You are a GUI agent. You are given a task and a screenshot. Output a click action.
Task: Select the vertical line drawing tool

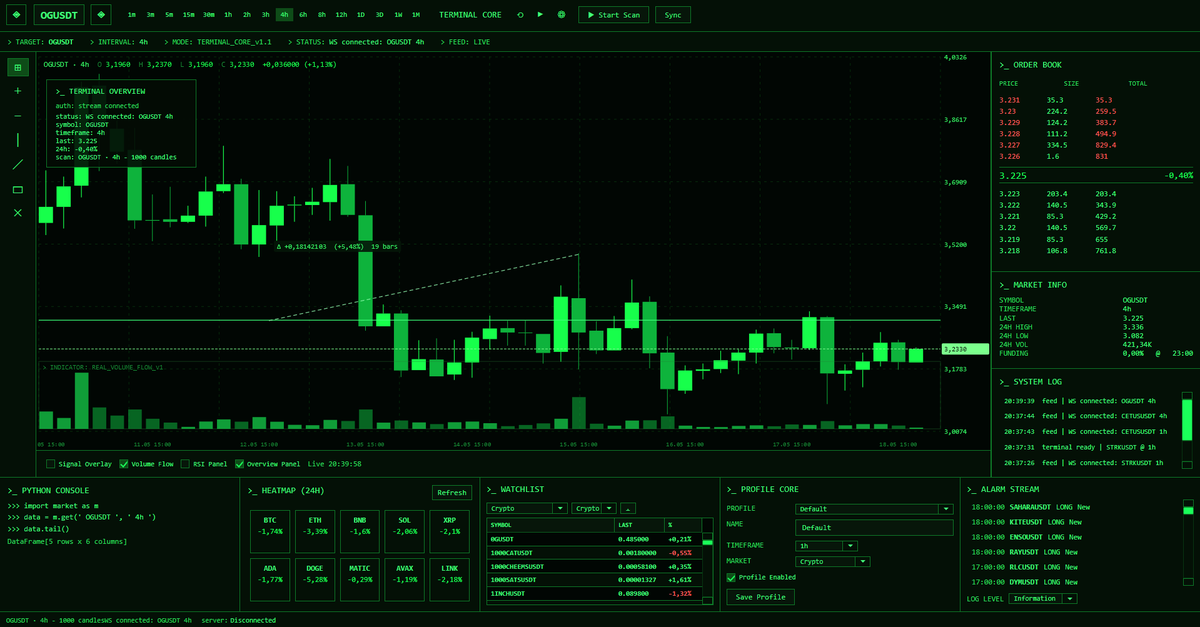(x=17, y=140)
